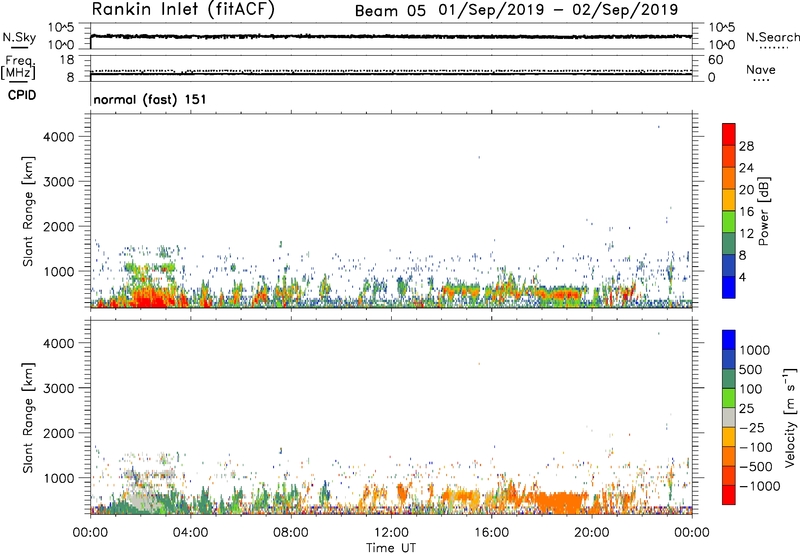Click the '-1000' value on the Velocity scale

759,486
